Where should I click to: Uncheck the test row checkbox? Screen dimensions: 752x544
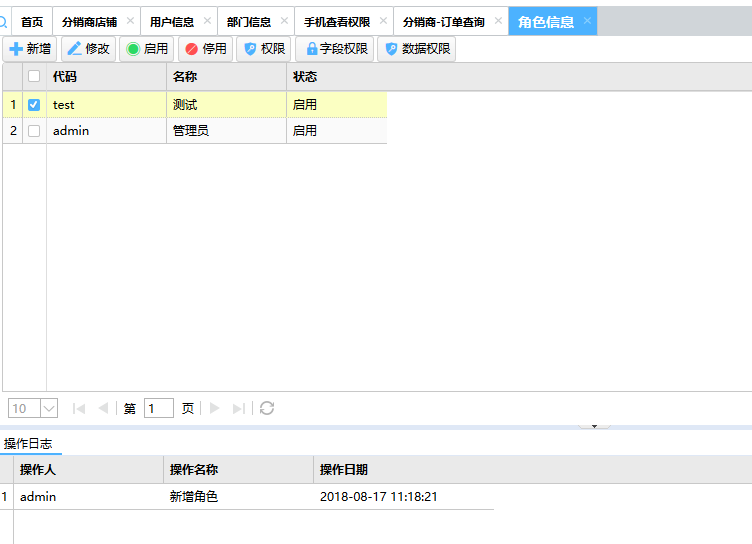(34, 104)
